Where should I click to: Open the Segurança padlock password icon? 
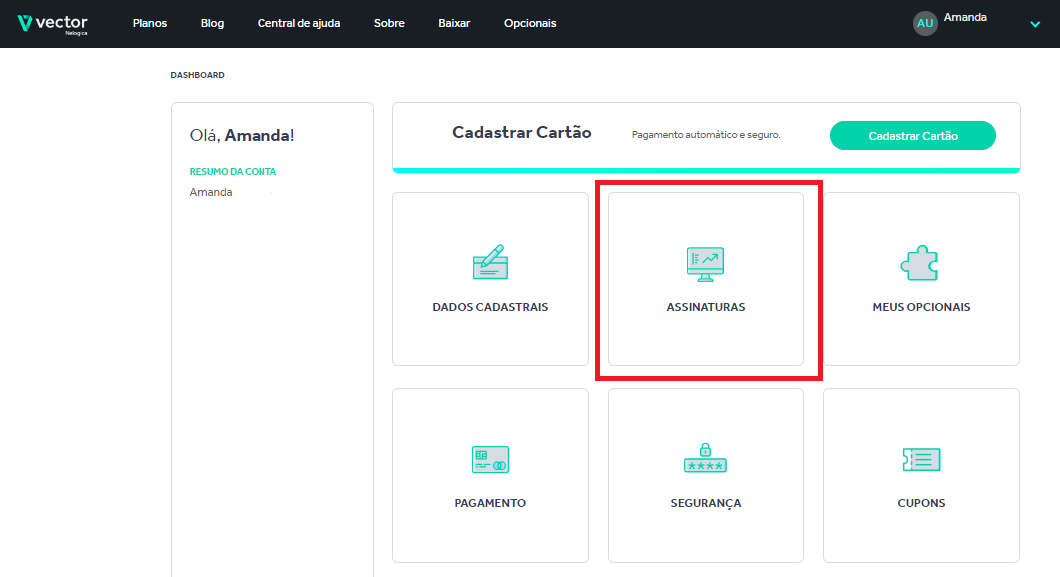click(x=705, y=457)
